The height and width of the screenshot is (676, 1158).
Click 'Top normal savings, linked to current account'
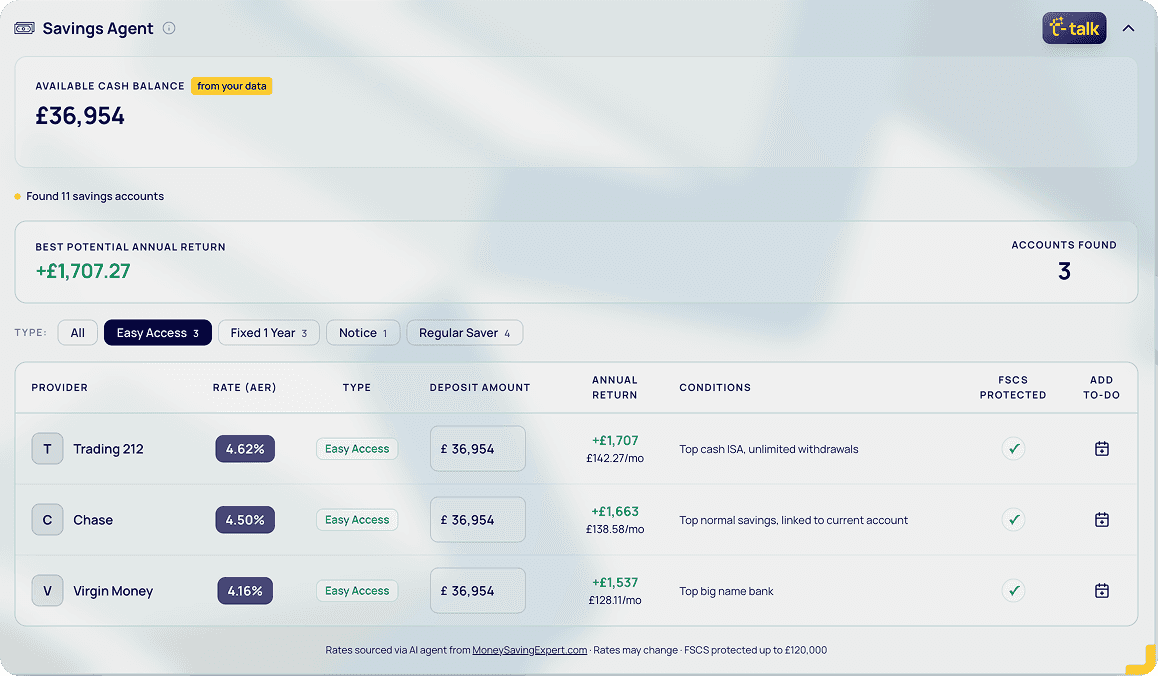[794, 519]
